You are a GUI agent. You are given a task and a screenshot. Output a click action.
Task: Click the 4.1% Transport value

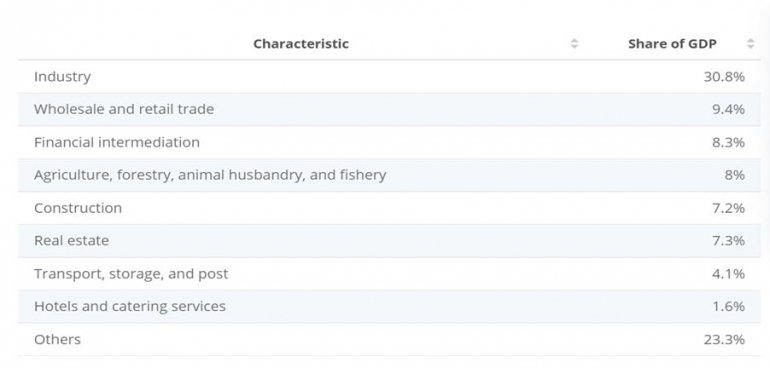(728, 274)
